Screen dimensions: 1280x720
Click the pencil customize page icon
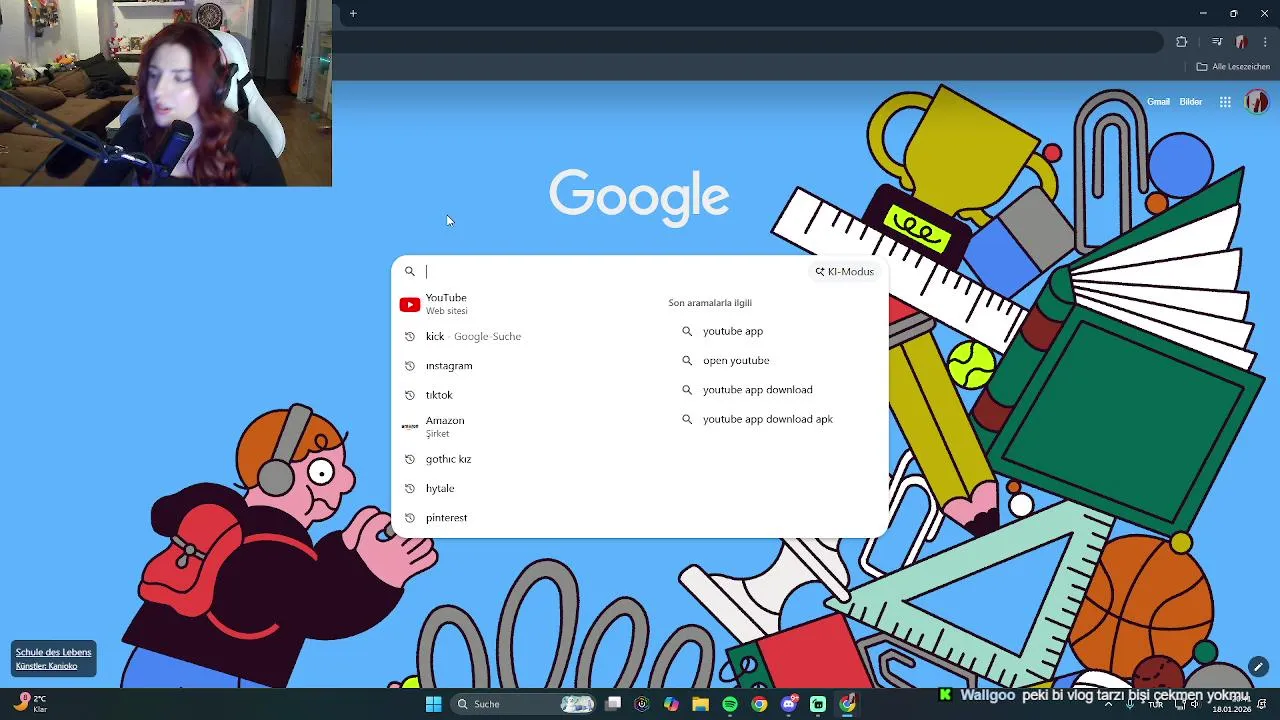click(1258, 667)
